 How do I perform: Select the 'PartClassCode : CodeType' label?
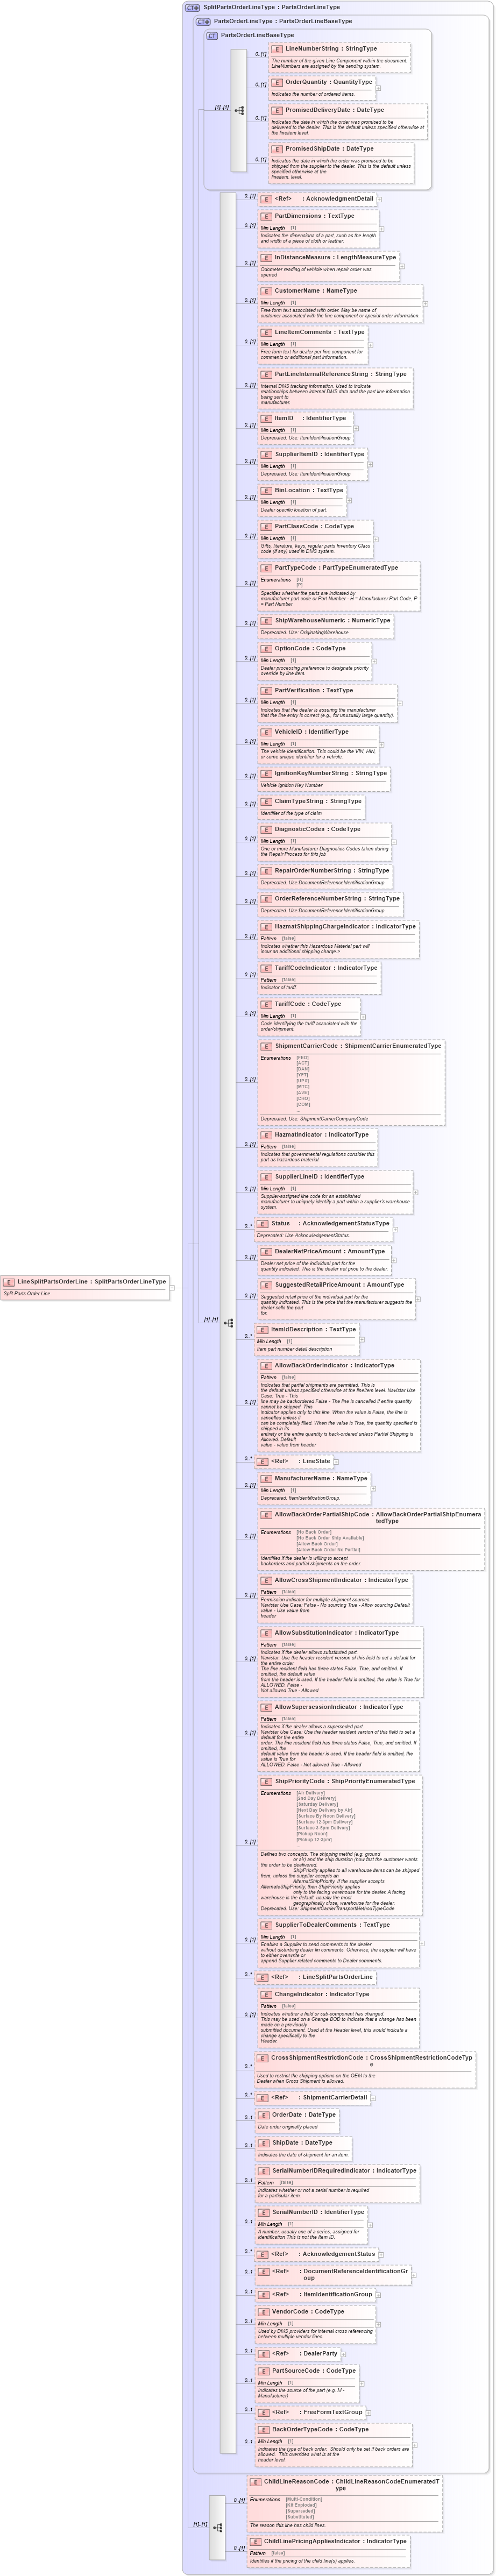[314, 526]
